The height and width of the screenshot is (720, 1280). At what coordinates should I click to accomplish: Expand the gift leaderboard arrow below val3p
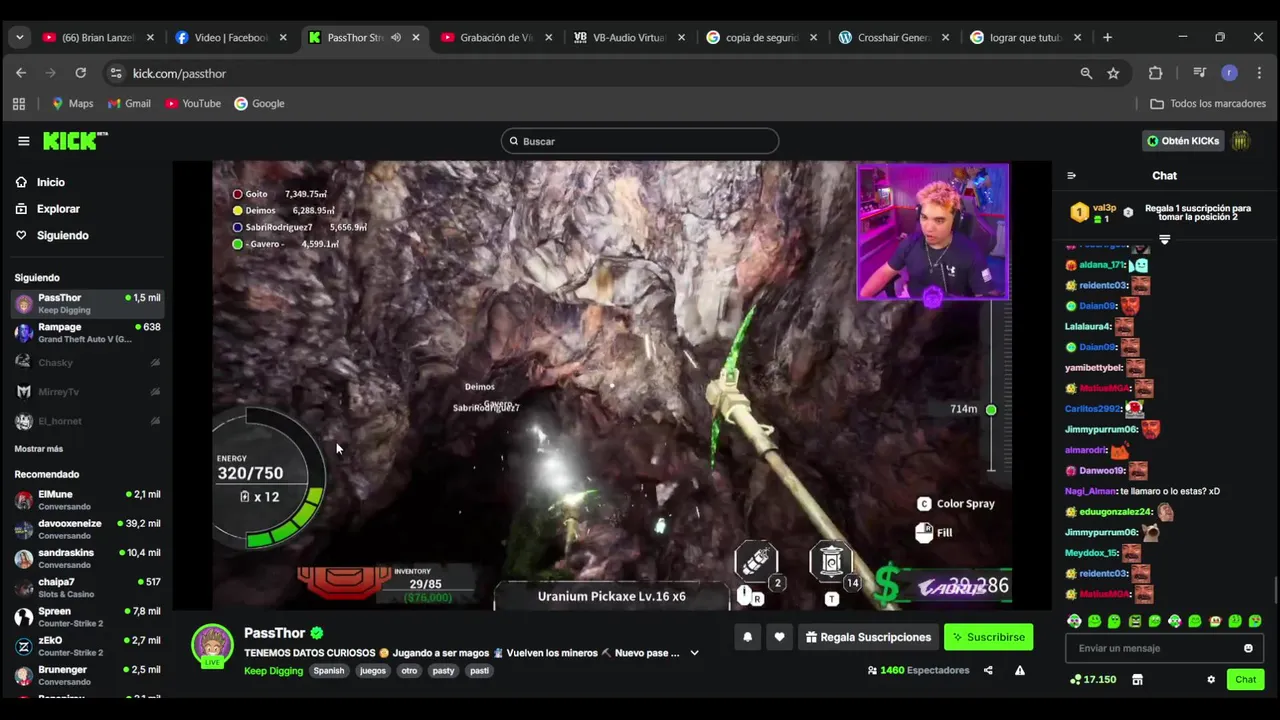(x=1164, y=239)
